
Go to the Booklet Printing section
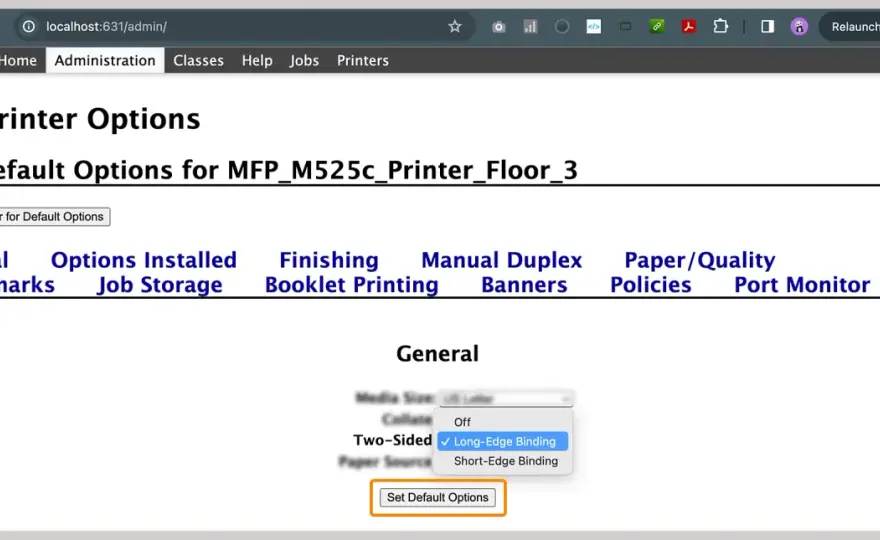(352, 285)
